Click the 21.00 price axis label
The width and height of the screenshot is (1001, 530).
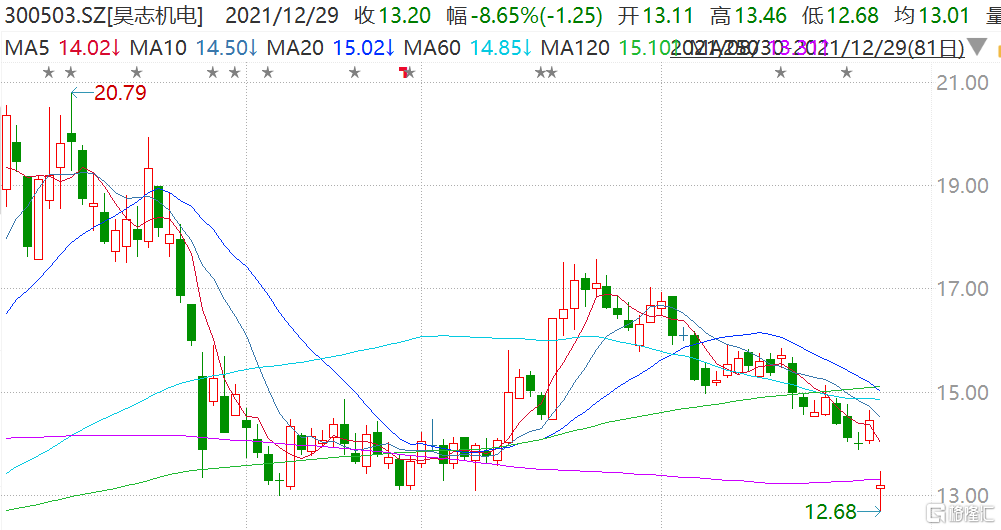click(x=962, y=82)
